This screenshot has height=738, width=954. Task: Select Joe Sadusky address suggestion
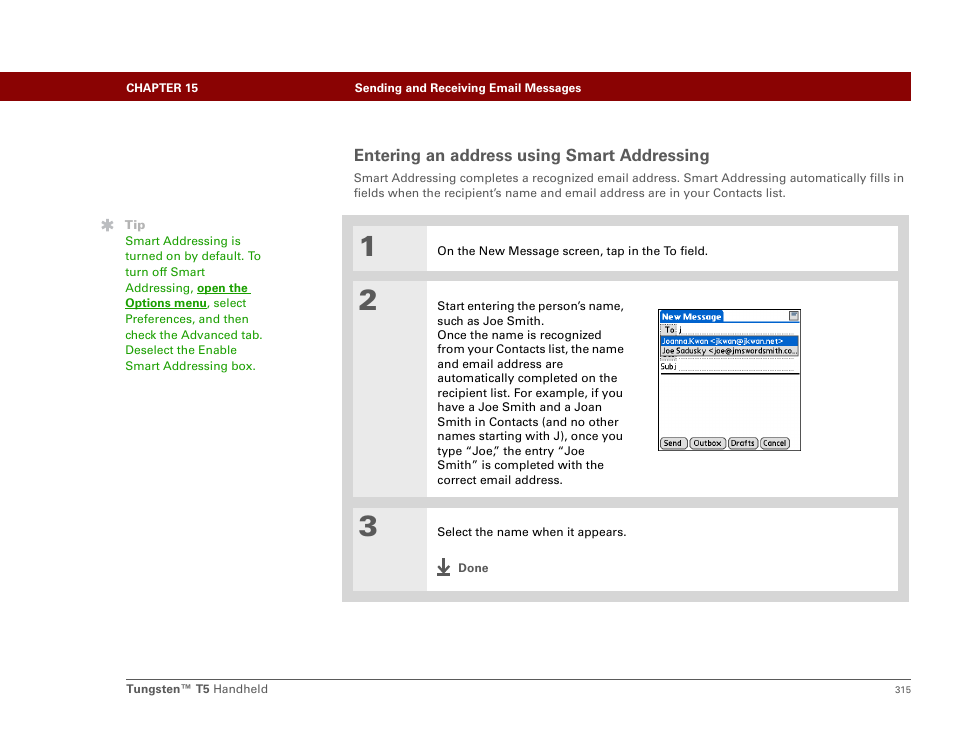(729, 351)
